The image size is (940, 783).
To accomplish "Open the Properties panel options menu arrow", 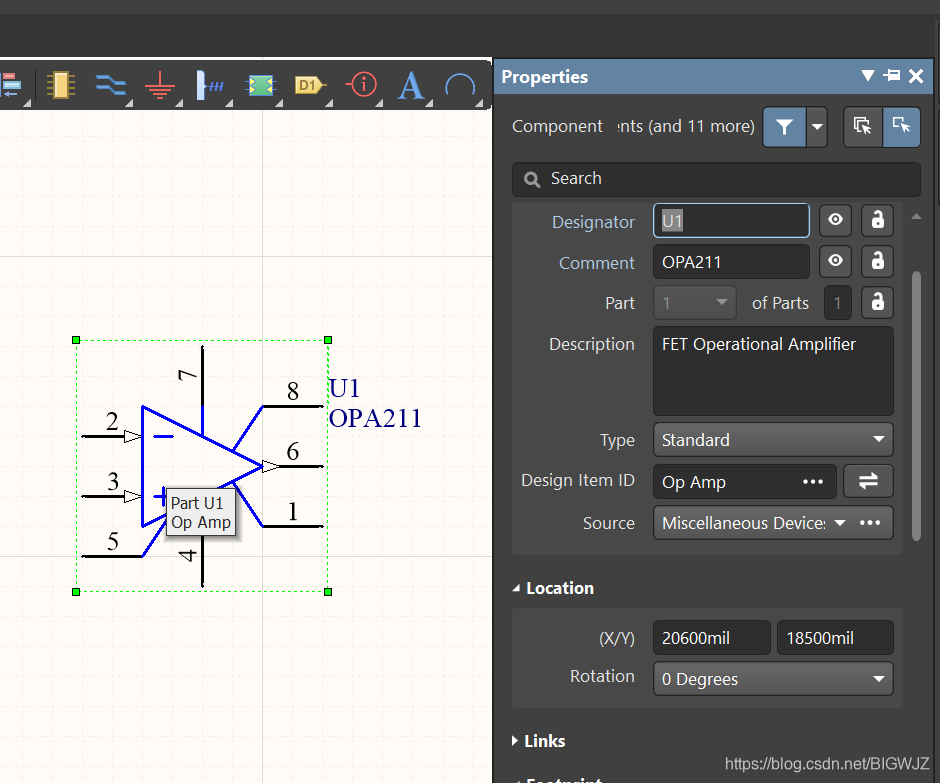I will pyautogui.click(x=867, y=77).
